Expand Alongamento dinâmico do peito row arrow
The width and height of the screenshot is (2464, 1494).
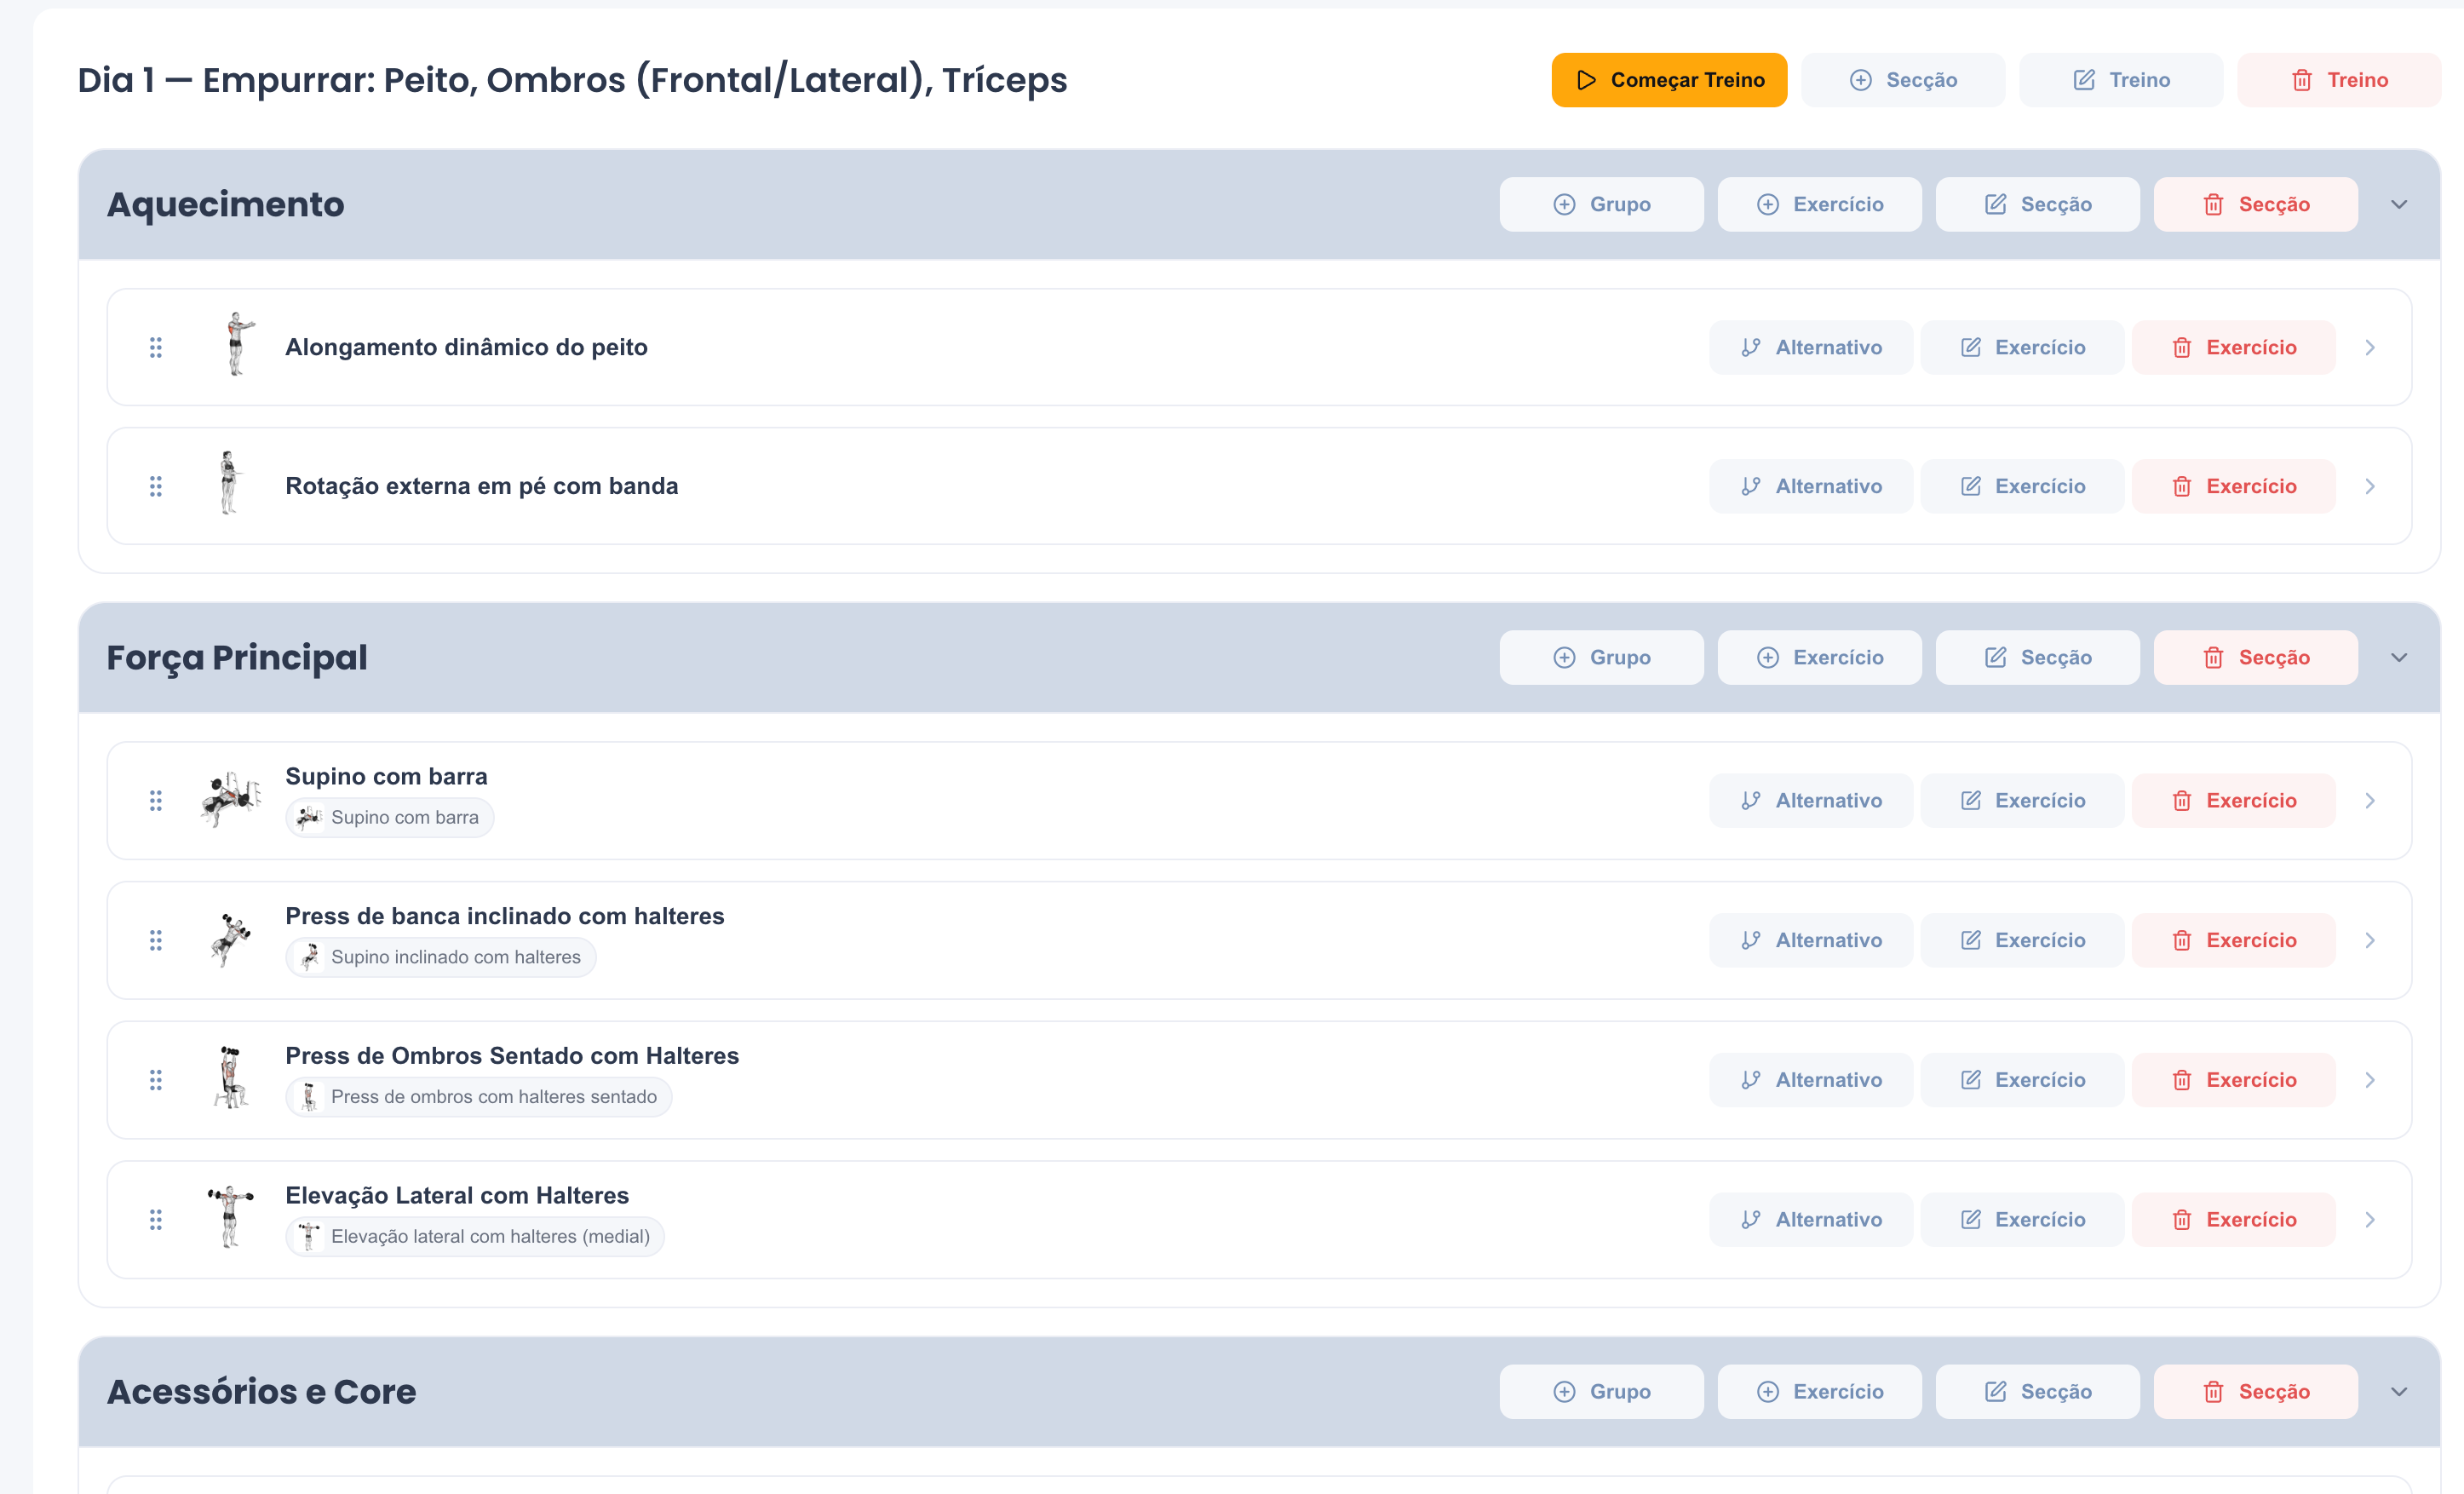pos(2369,347)
